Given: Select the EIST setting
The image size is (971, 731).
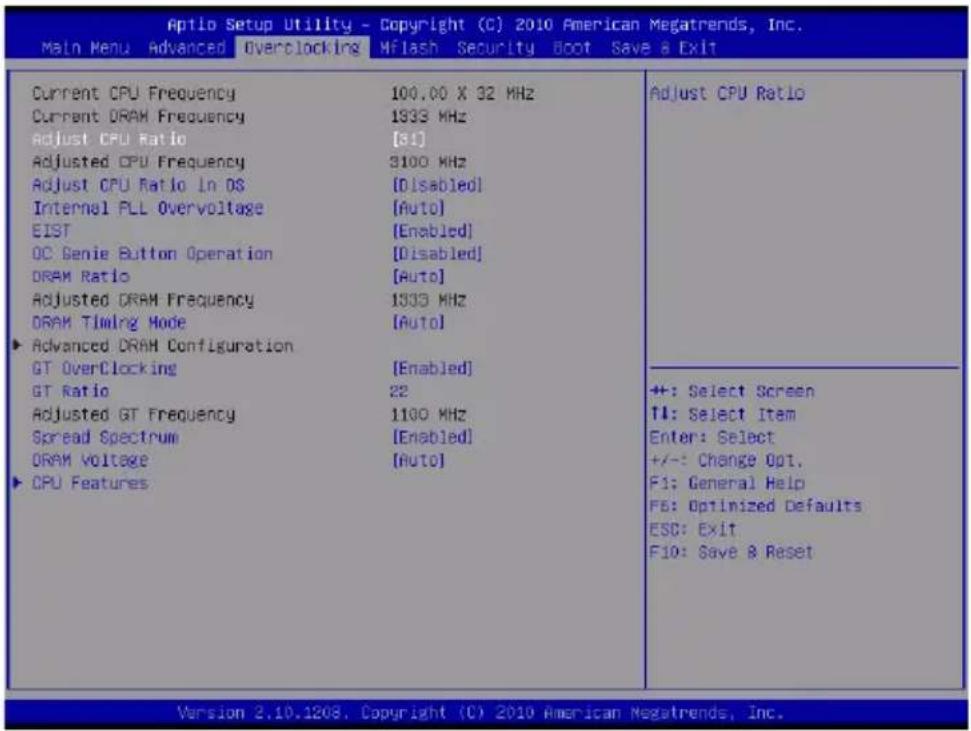Looking at the screenshot, I should point(51,230).
